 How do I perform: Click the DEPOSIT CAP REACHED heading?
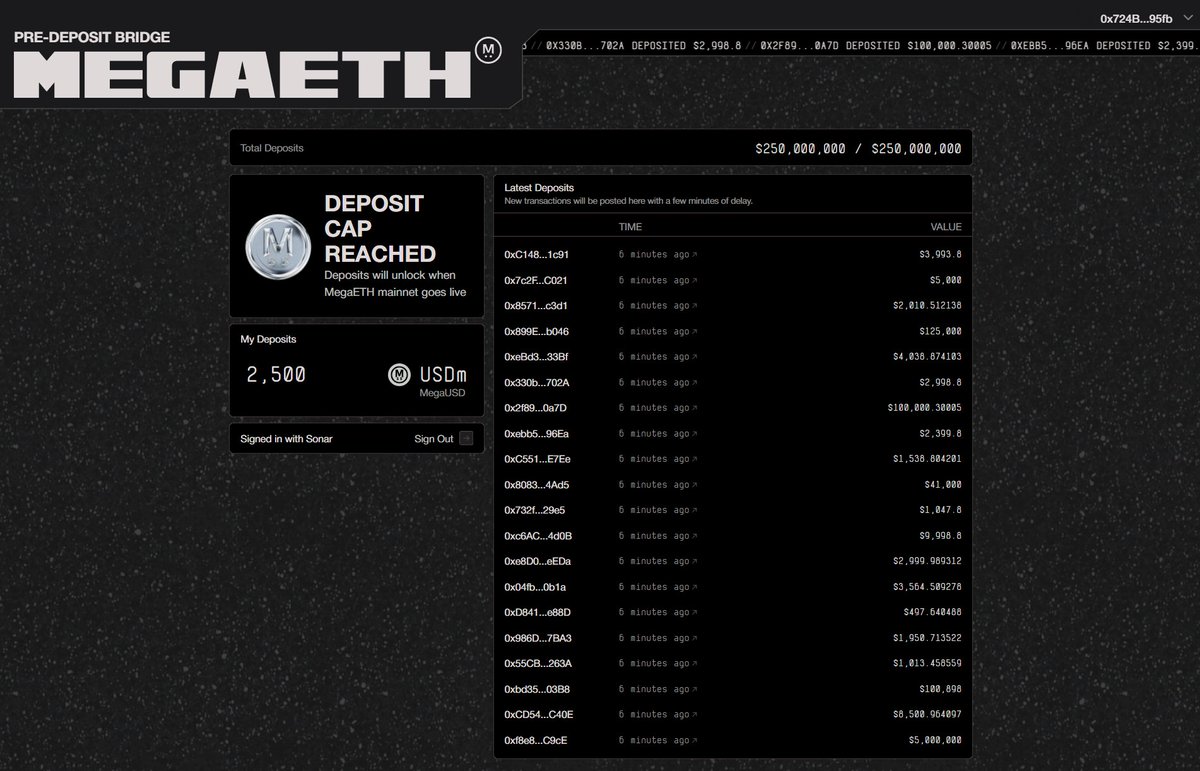point(380,228)
